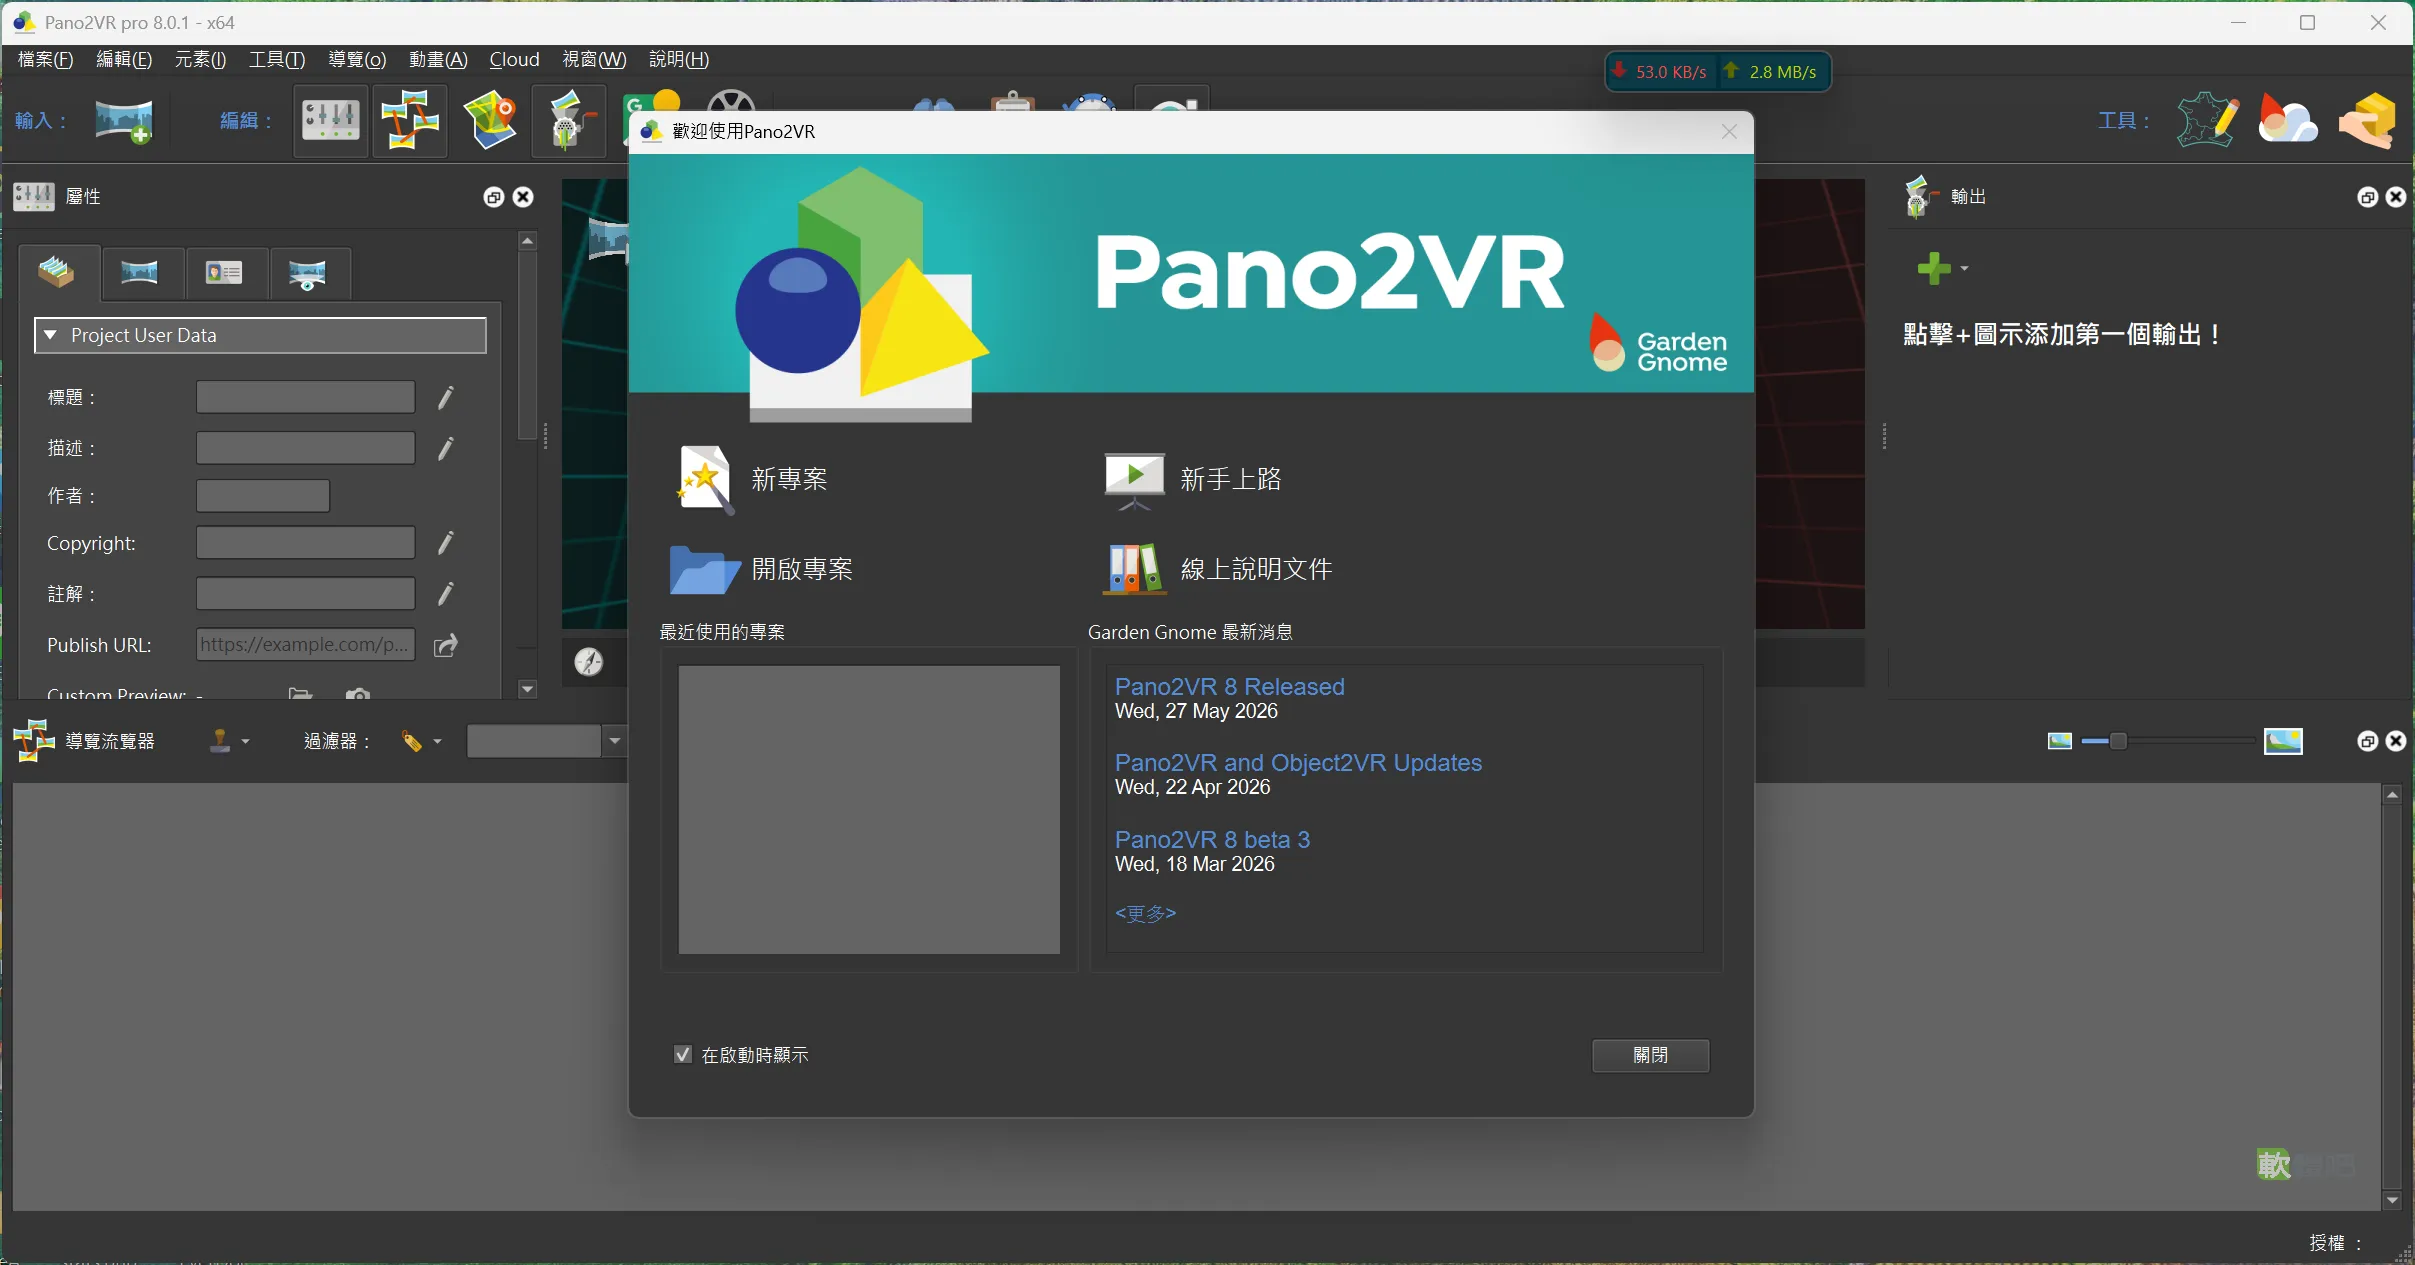Viewport: 2415px width, 1265px height.
Task: Click the large thumbnail size icon
Action: (2283, 741)
